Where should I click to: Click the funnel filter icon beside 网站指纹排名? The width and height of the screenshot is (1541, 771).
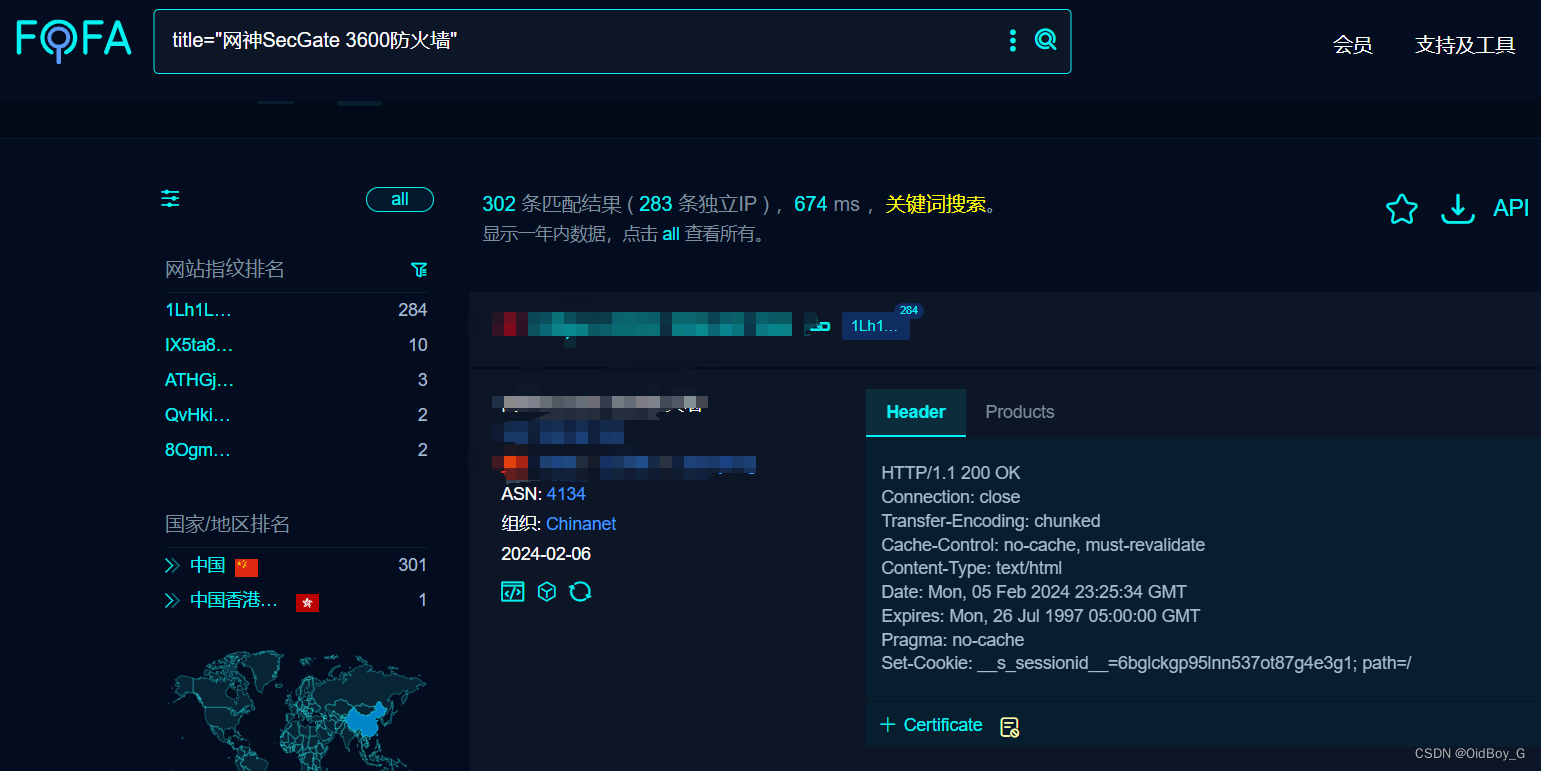(x=419, y=270)
